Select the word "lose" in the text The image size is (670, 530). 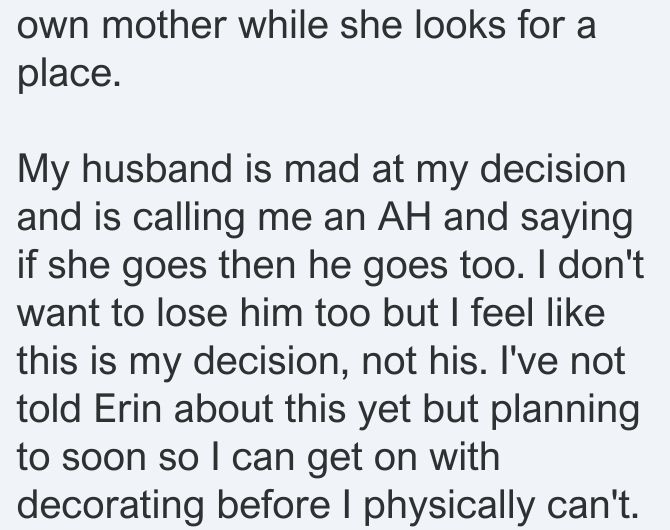pyautogui.click(x=192, y=312)
